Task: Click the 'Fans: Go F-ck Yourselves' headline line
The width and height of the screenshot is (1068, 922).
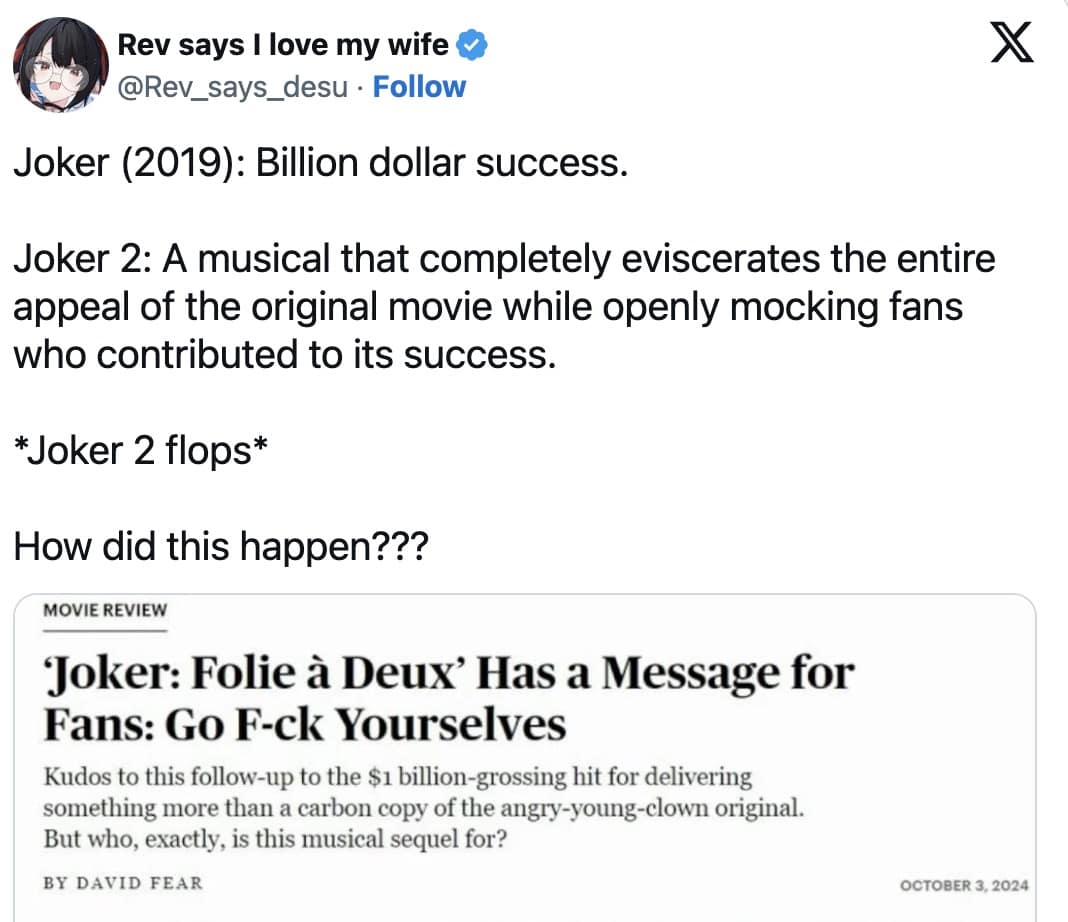Action: pyautogui.click(x=304, y=724)
